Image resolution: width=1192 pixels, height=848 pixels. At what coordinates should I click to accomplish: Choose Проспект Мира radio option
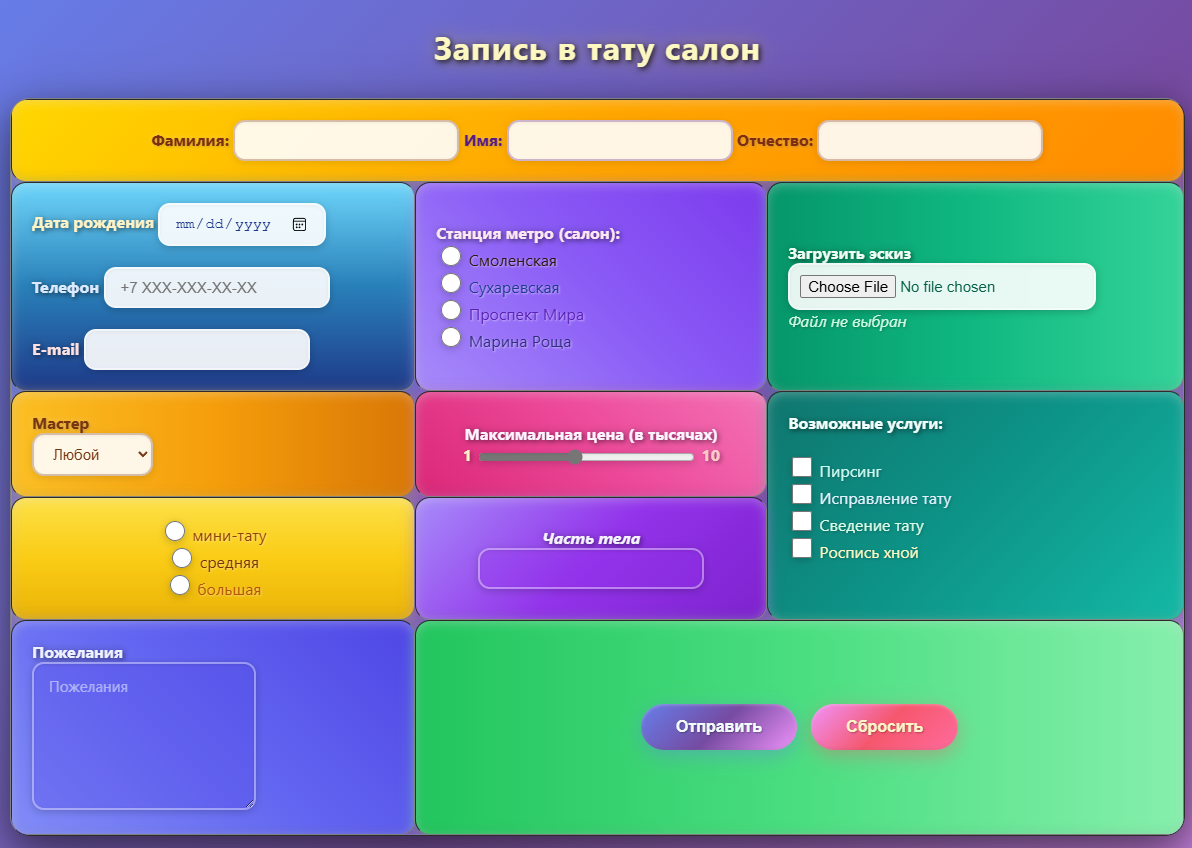click(x=451, y=310)
